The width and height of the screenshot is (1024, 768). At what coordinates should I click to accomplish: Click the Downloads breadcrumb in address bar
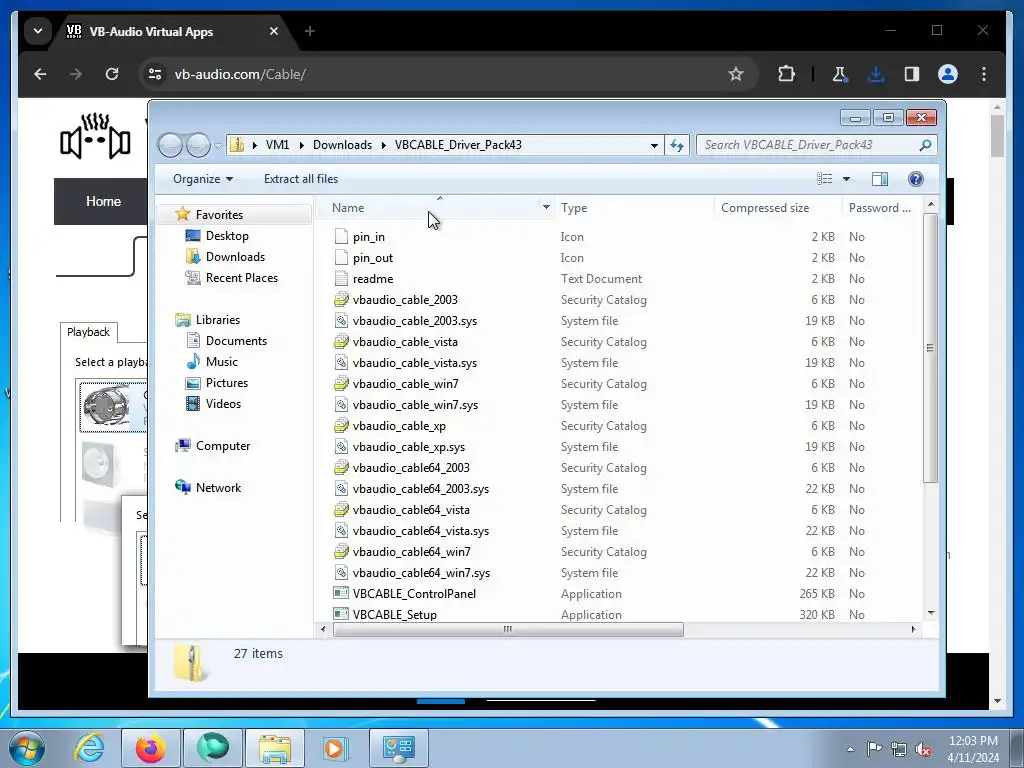pyautogui.click(x=342, y=145)
